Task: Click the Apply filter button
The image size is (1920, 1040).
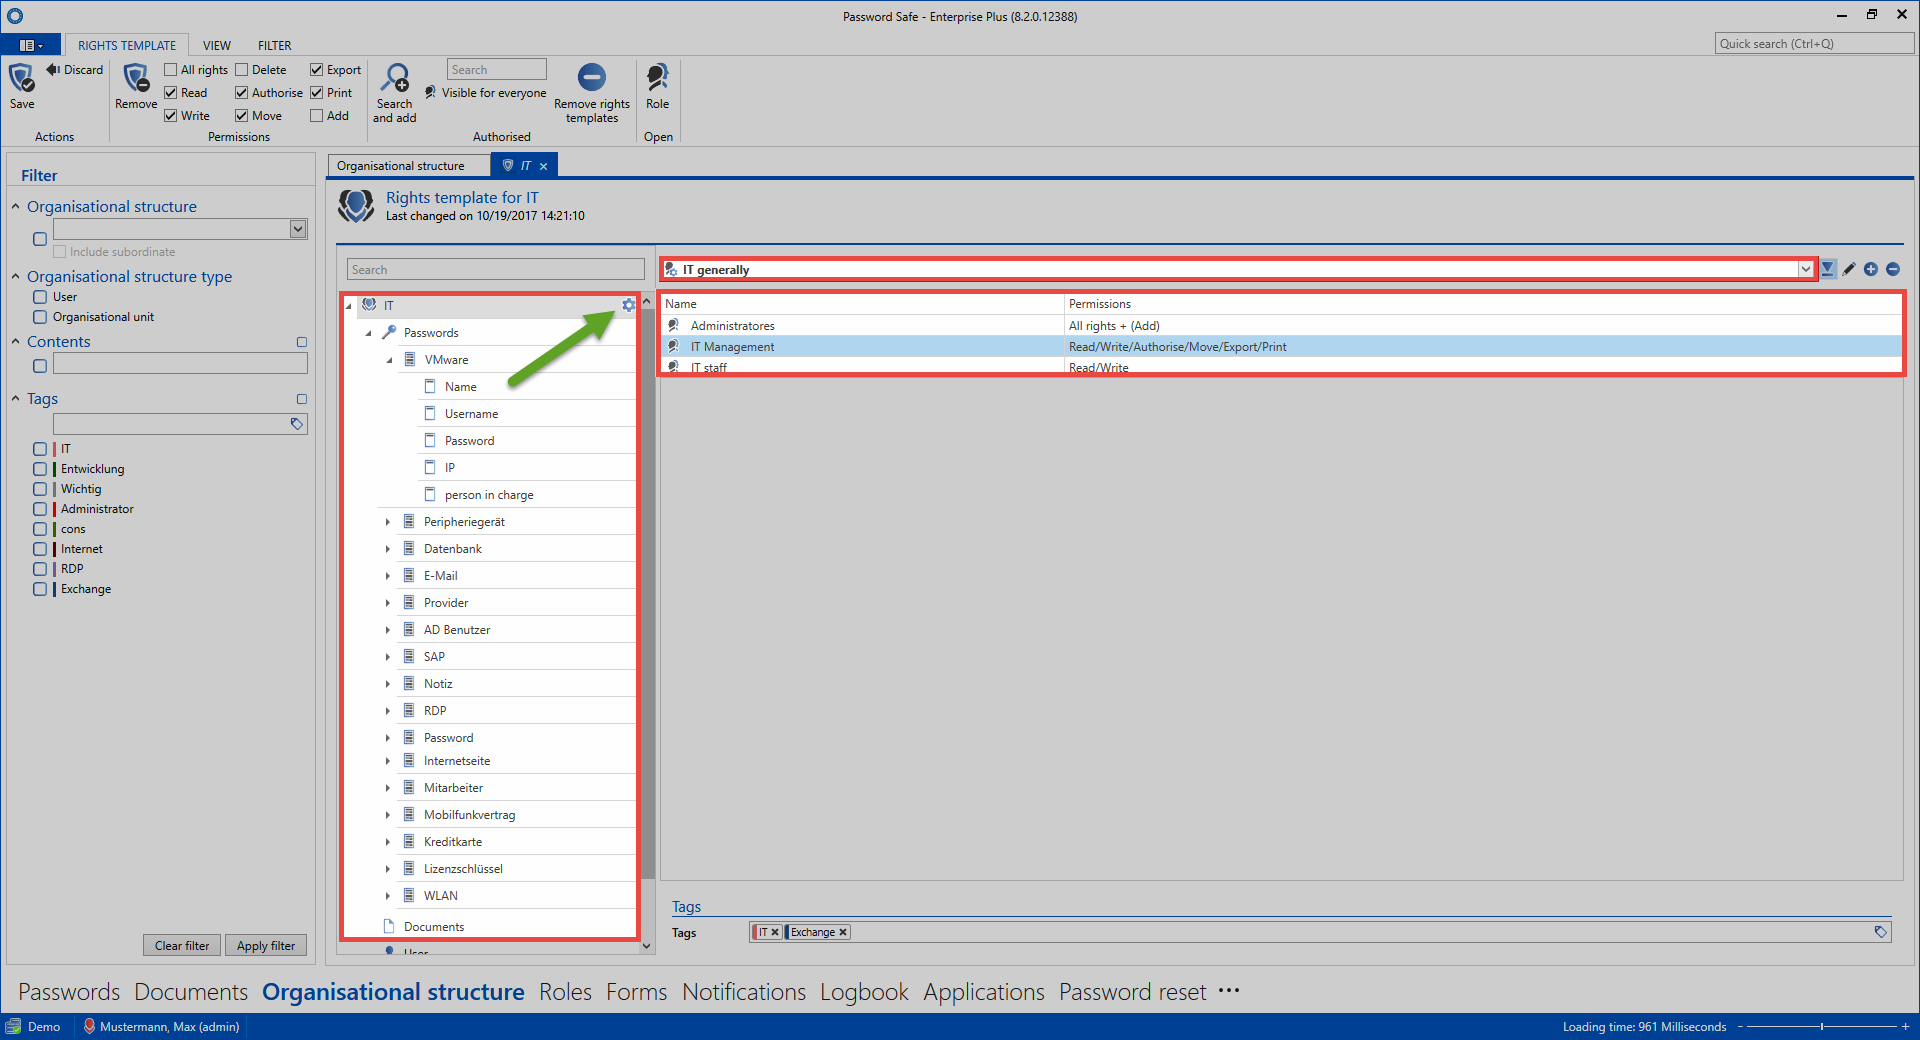Action: (266, 946)
